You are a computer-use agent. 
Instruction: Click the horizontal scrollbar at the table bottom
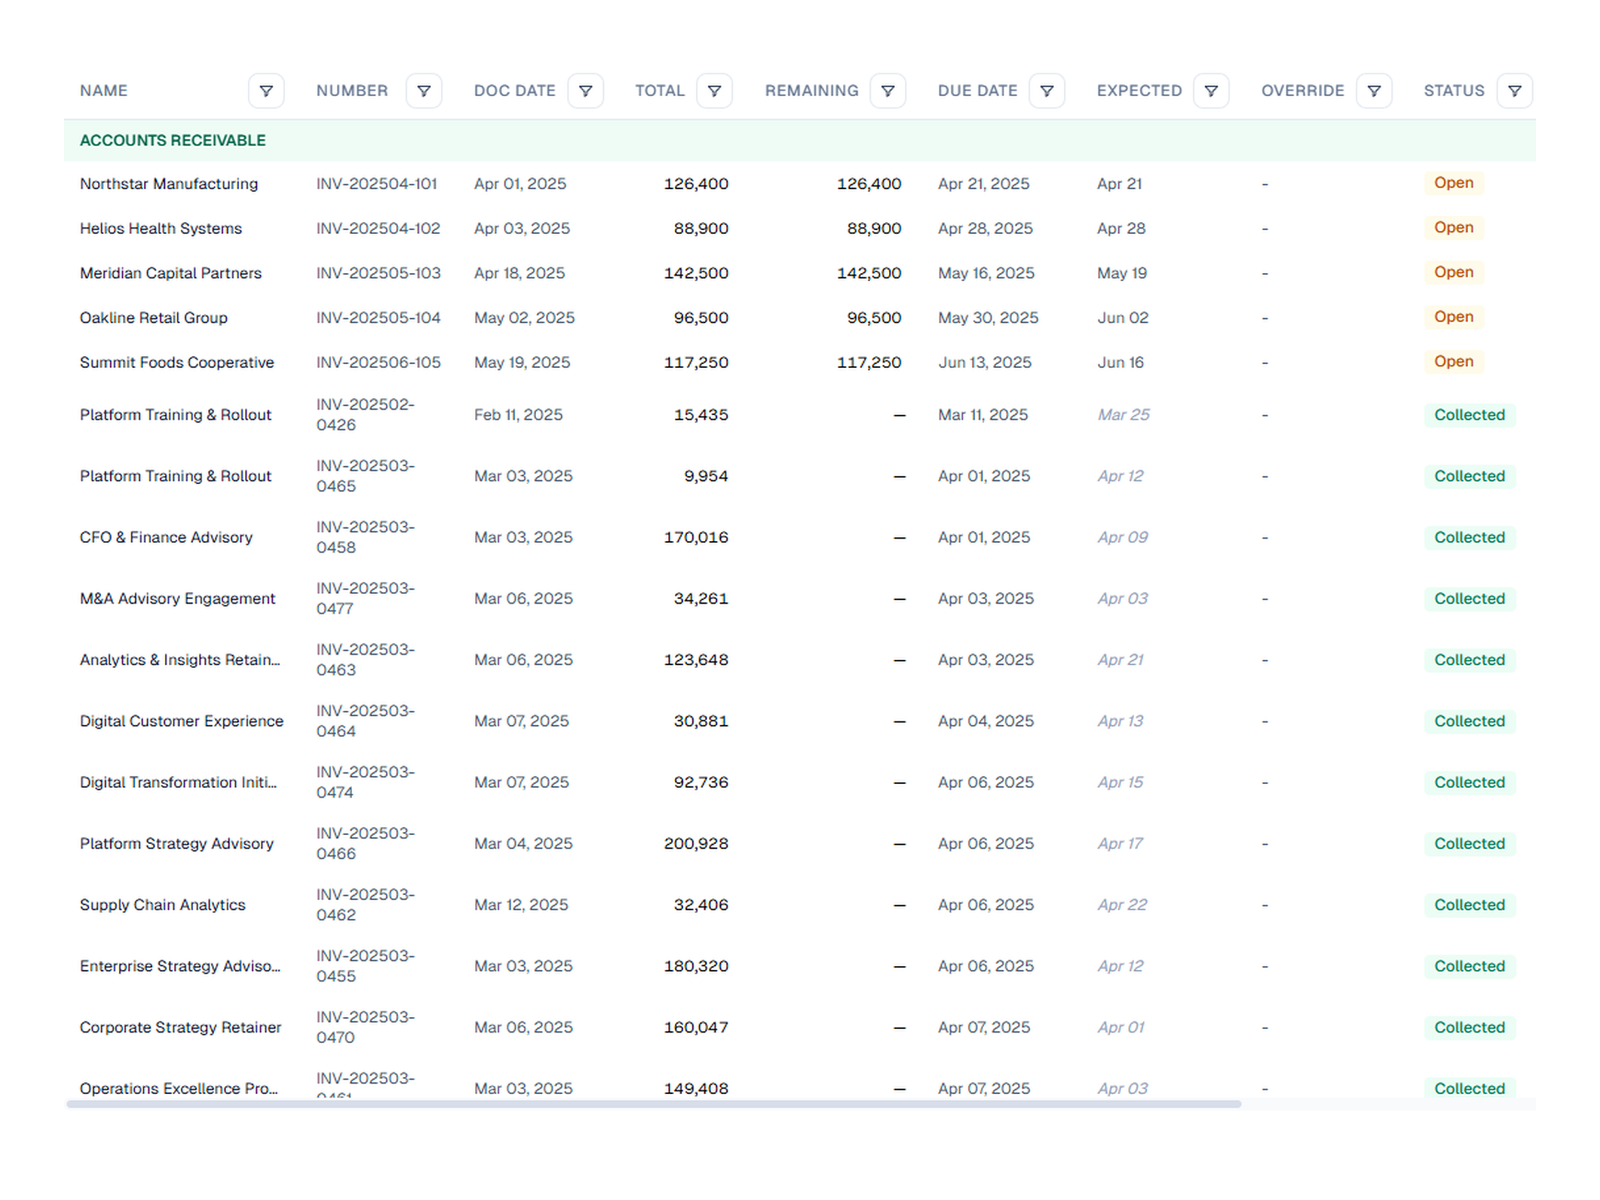point(654,1104)
